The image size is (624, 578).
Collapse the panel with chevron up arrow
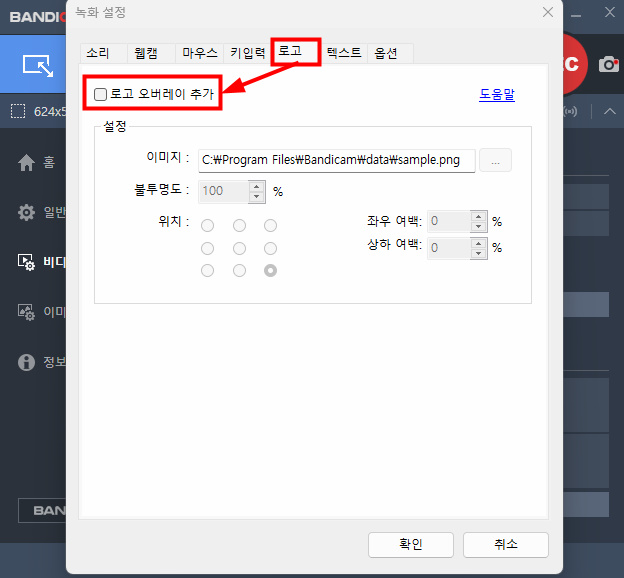pyautogui.click(x=609, y=111)
